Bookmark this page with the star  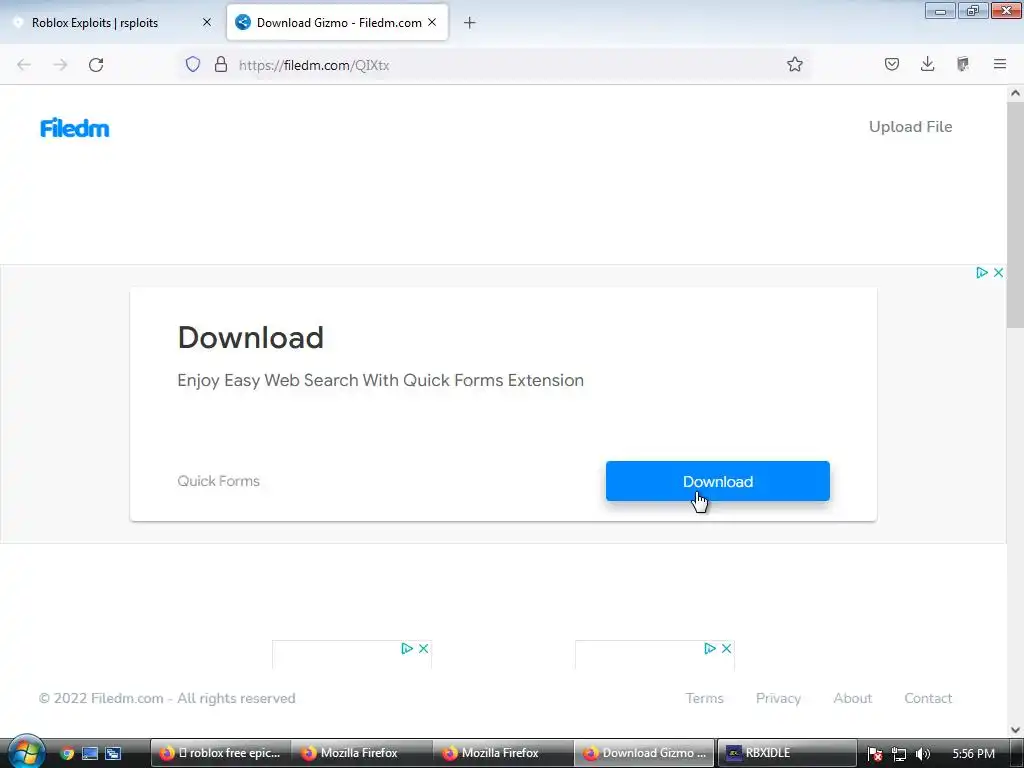tap(794, 64)
